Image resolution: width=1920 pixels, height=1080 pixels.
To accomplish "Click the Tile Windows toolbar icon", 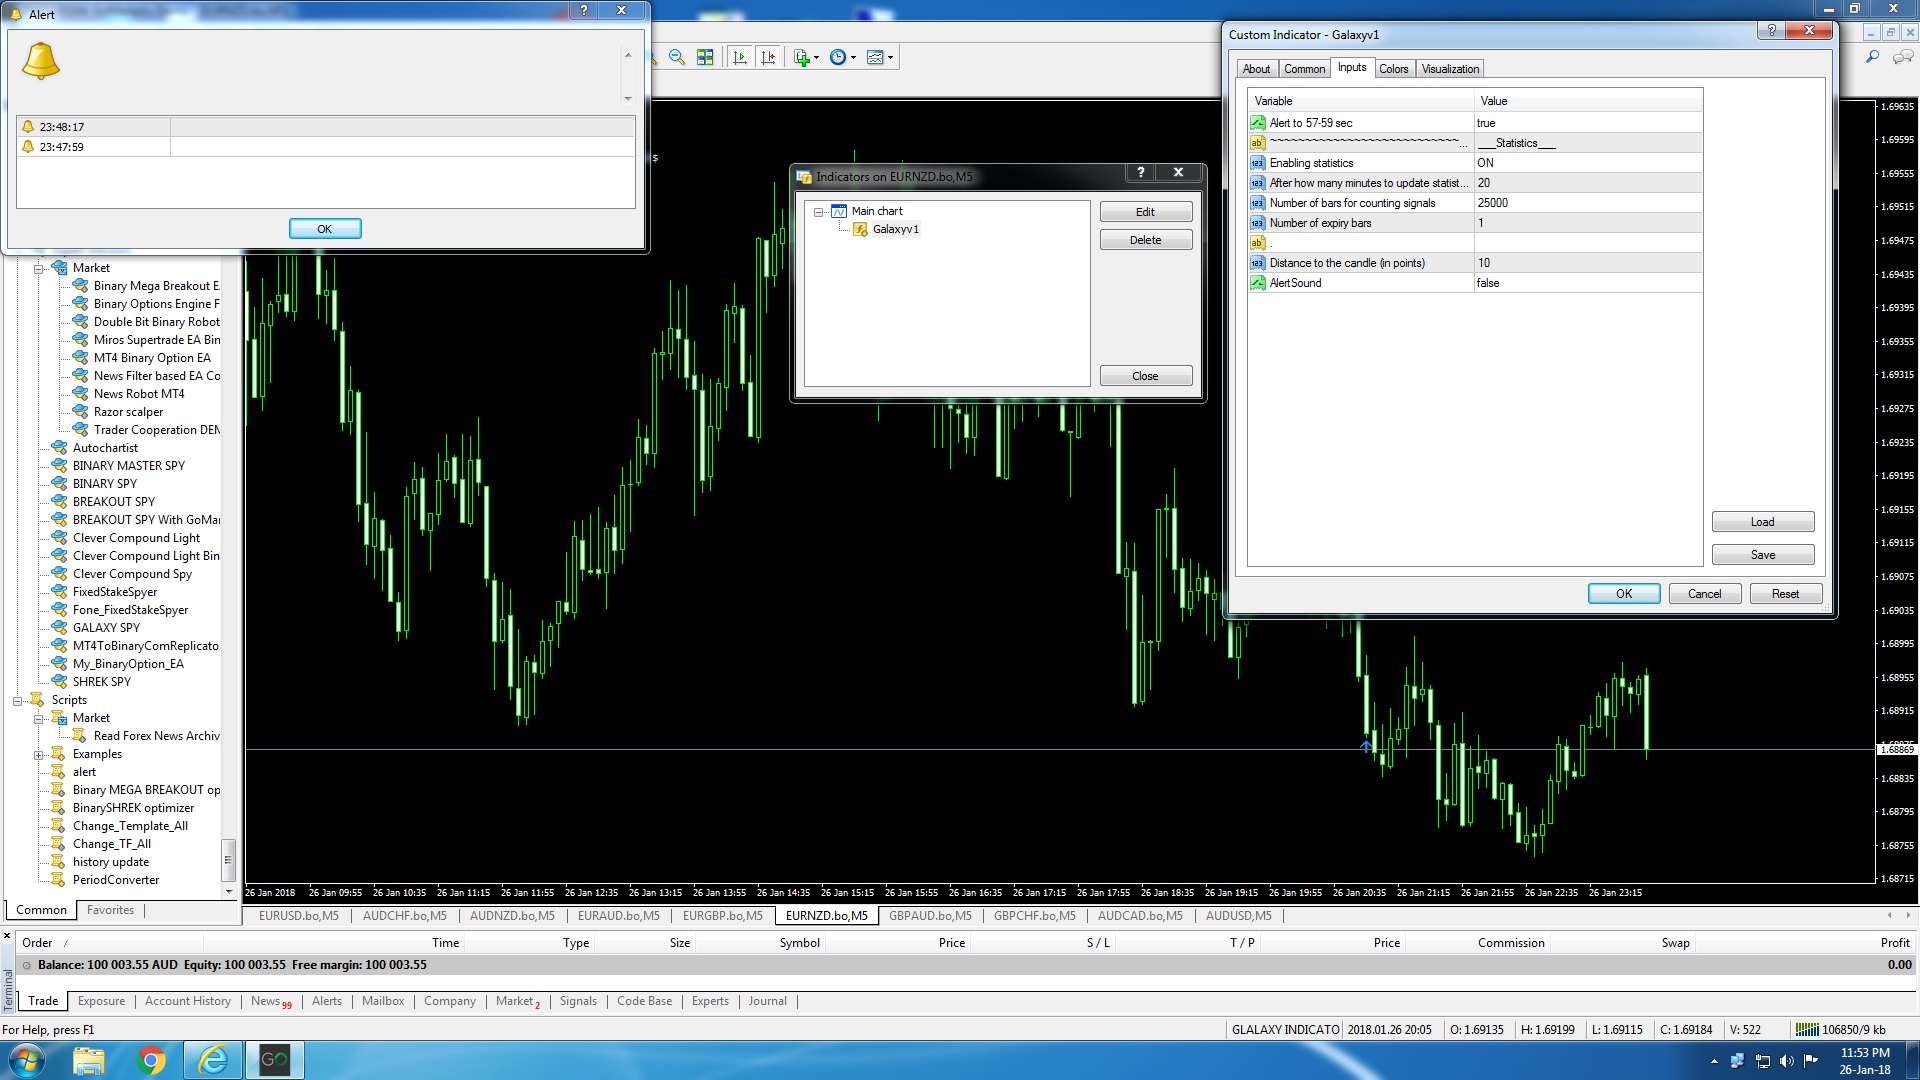I will (x=705, y=58).
